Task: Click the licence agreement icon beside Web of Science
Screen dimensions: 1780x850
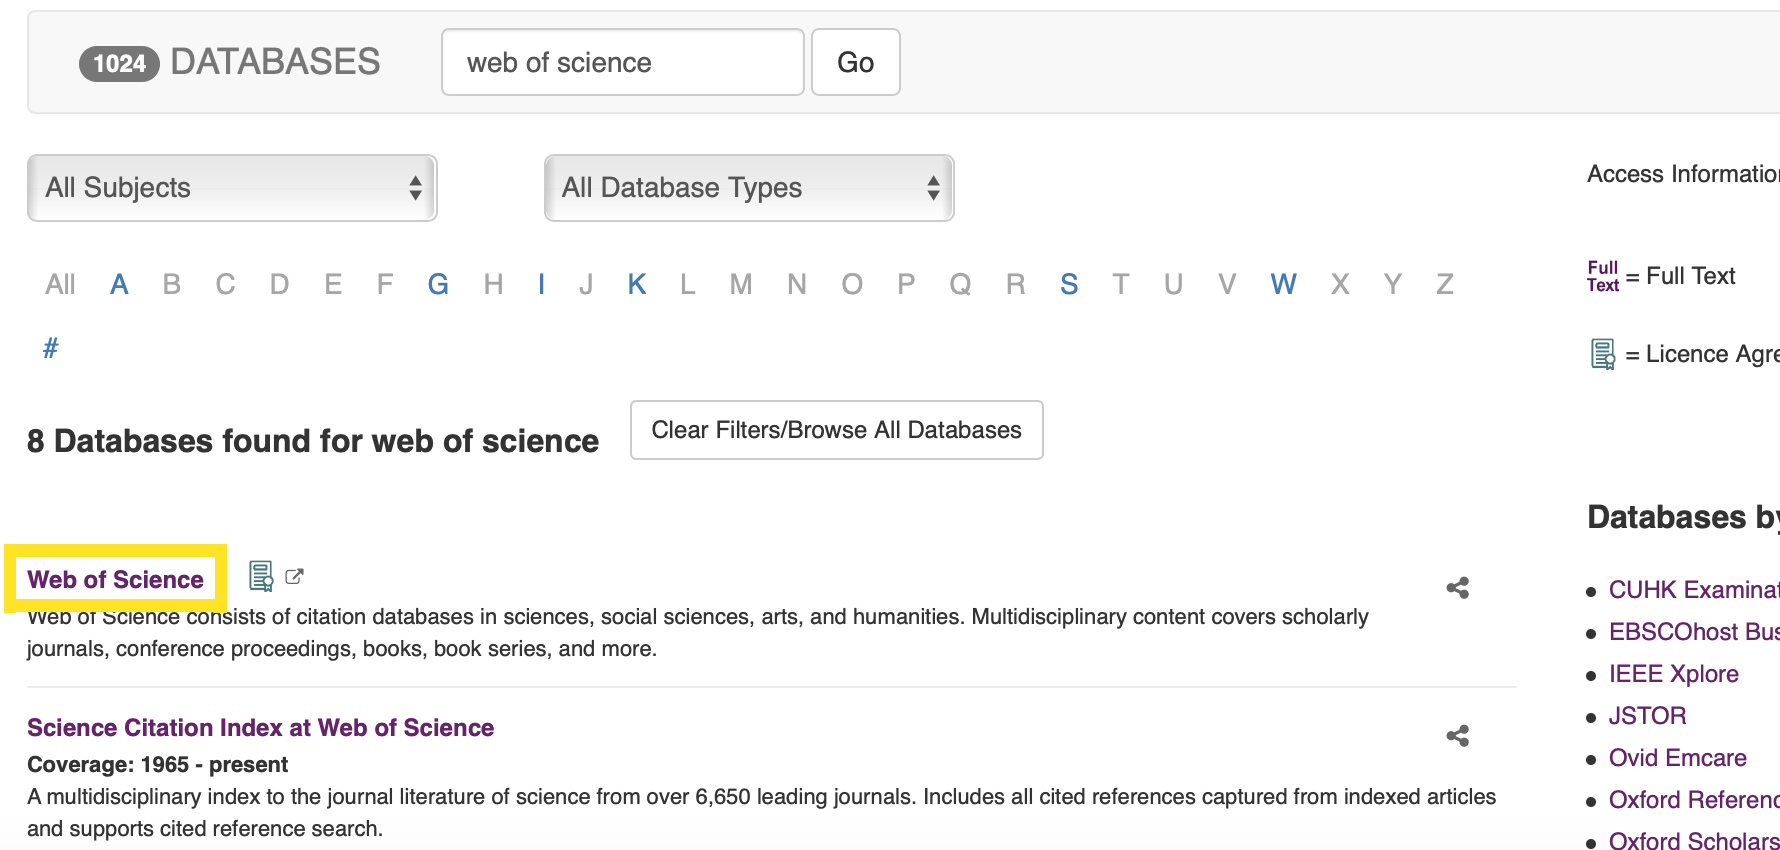Action: 261,576
